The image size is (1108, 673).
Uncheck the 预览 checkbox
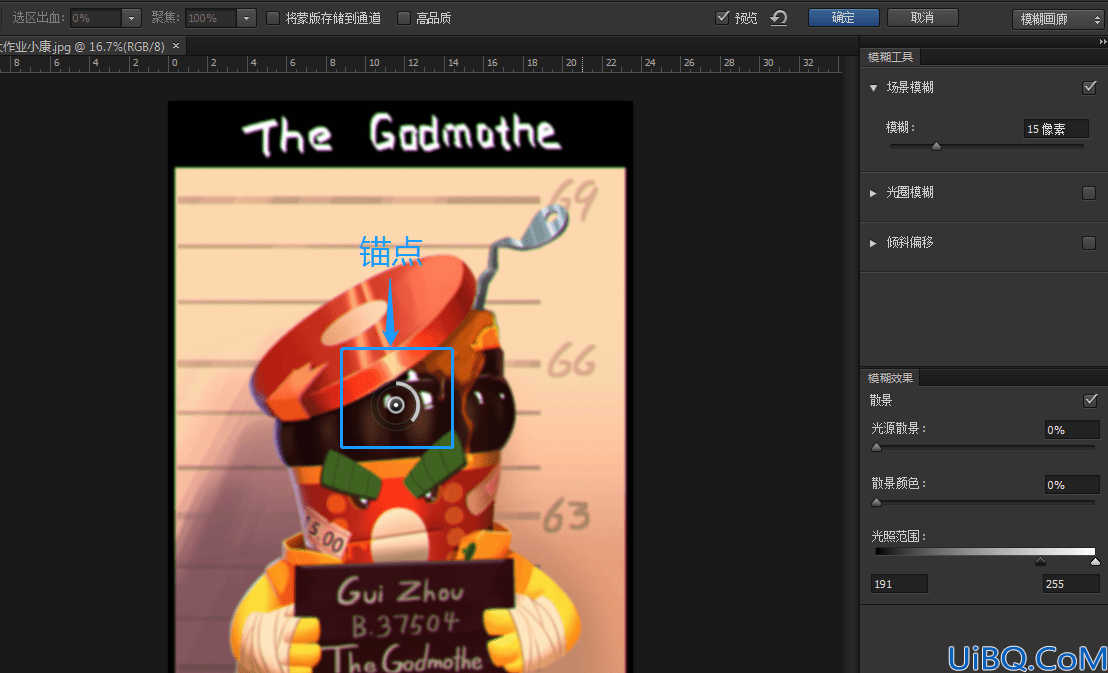click(722, 18)
